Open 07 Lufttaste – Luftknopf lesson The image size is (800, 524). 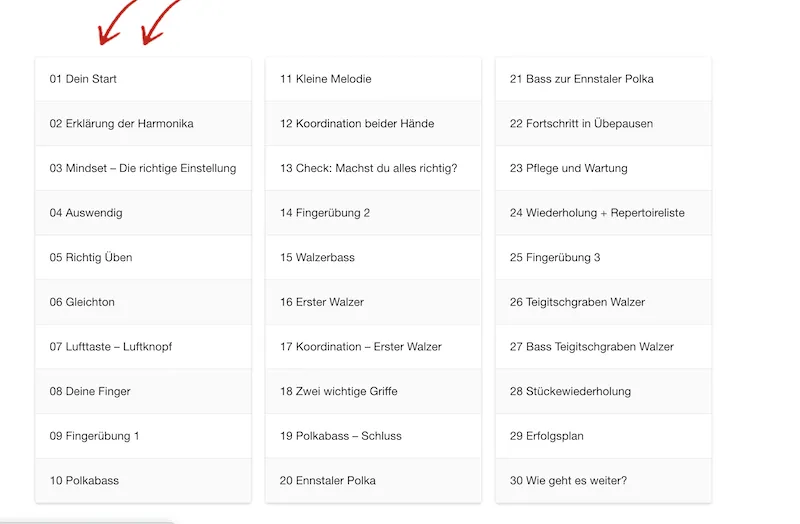click(x=143, y=347)
